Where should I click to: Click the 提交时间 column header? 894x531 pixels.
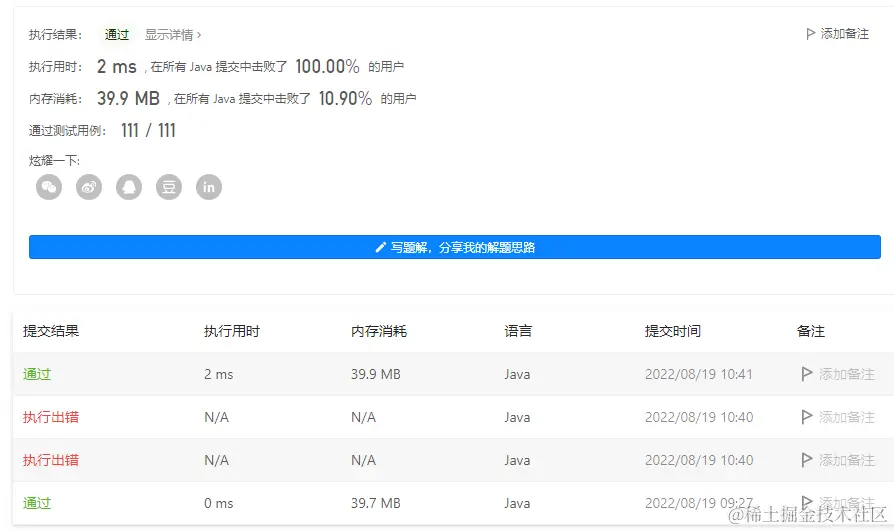(x=673, y=331)
